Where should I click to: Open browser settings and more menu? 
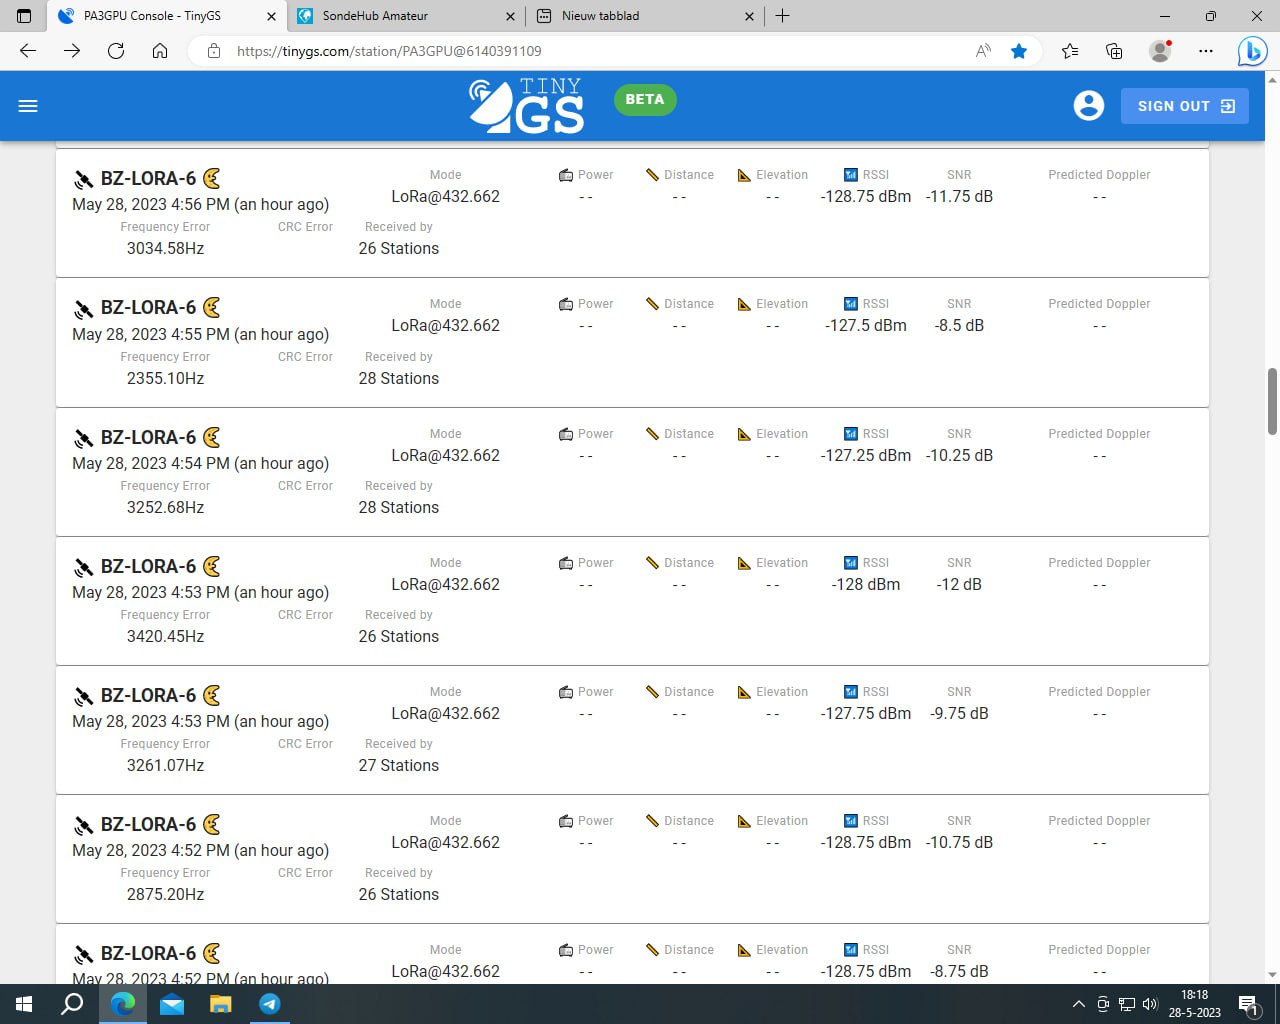[x=1206, y=51]
